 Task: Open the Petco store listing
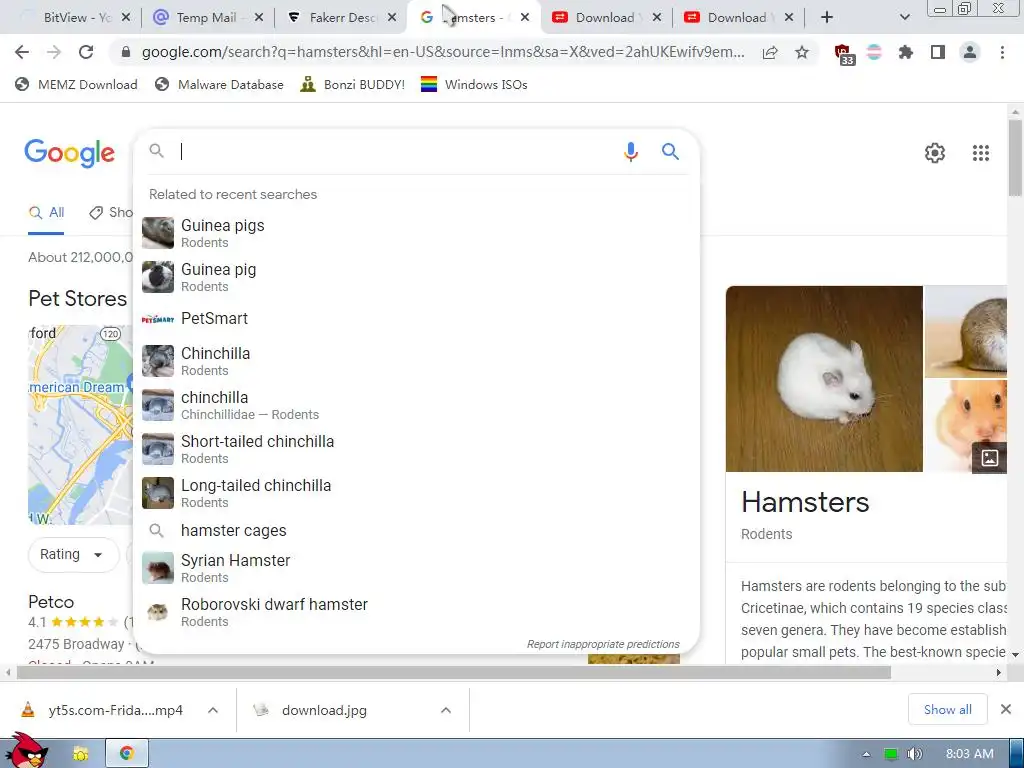(x=51, y=602)
